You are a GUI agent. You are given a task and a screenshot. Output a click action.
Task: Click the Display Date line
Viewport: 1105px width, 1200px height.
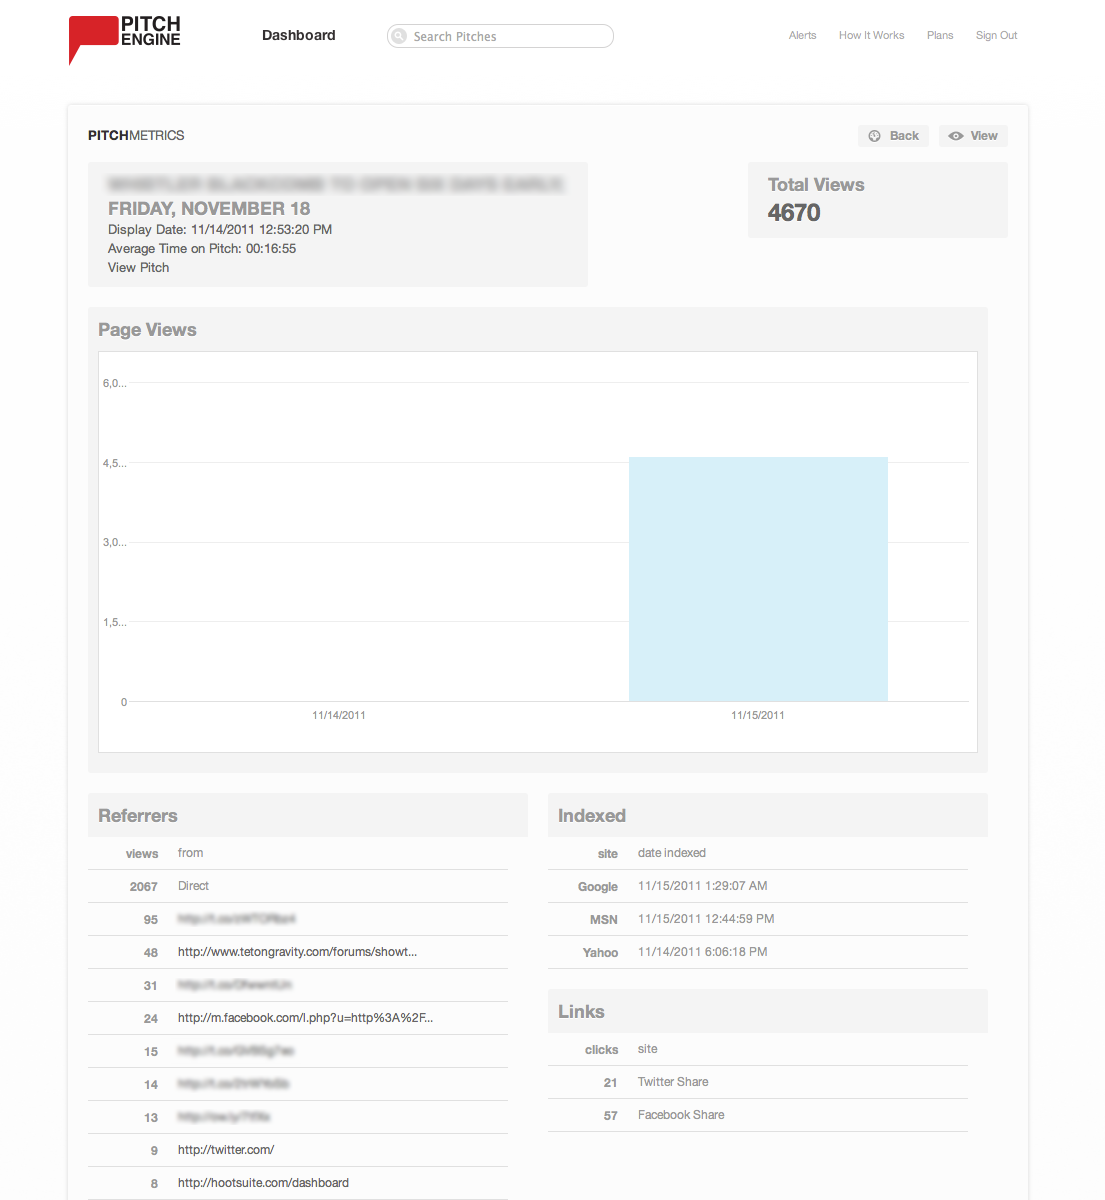220,230
